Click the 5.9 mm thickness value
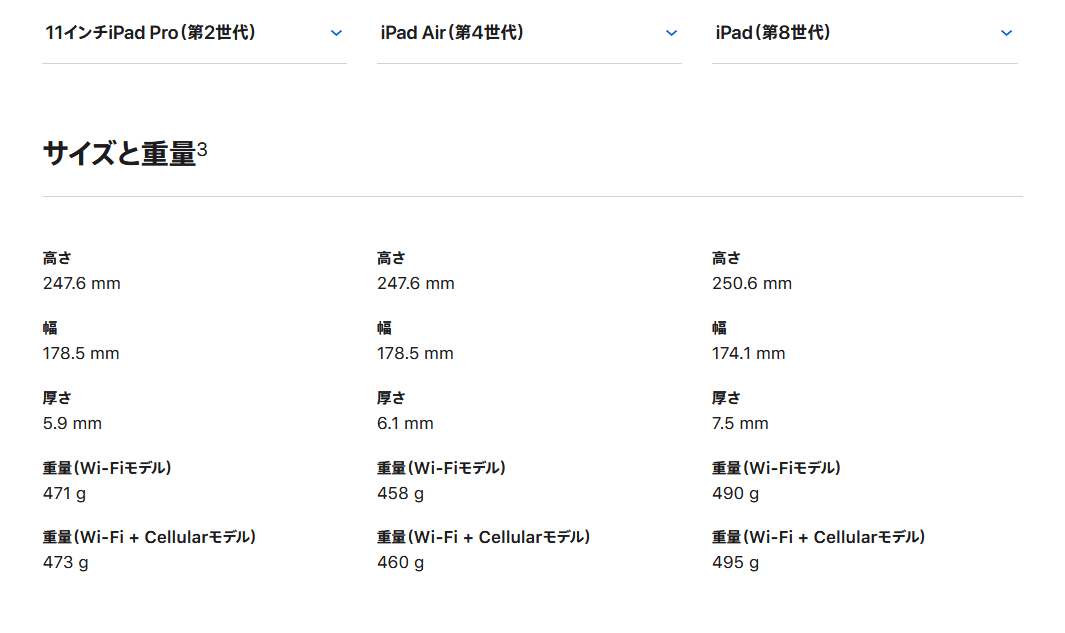This screenshot has height=633, width=1065. tap(72, 423)
